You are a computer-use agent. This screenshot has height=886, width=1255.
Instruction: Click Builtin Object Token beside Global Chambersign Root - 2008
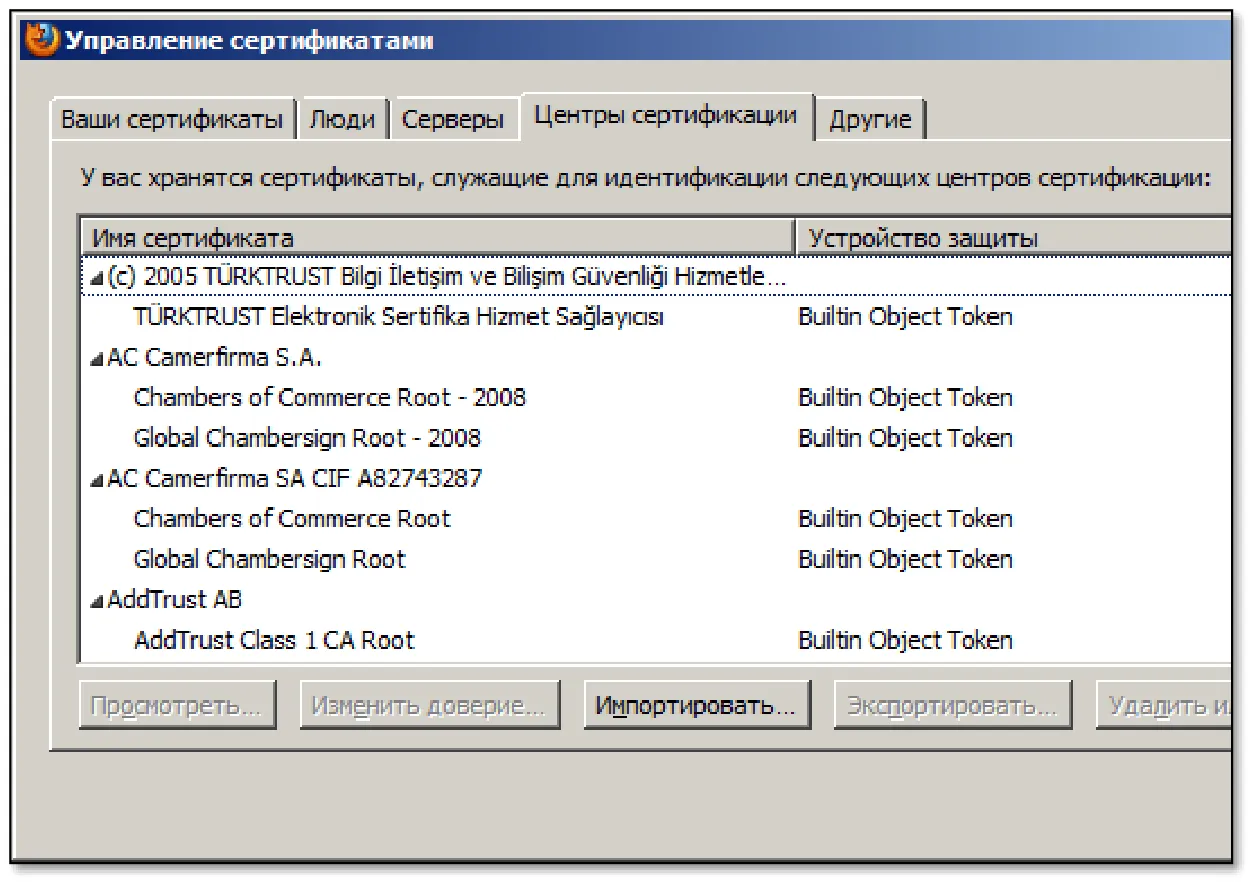coord(905,438)
